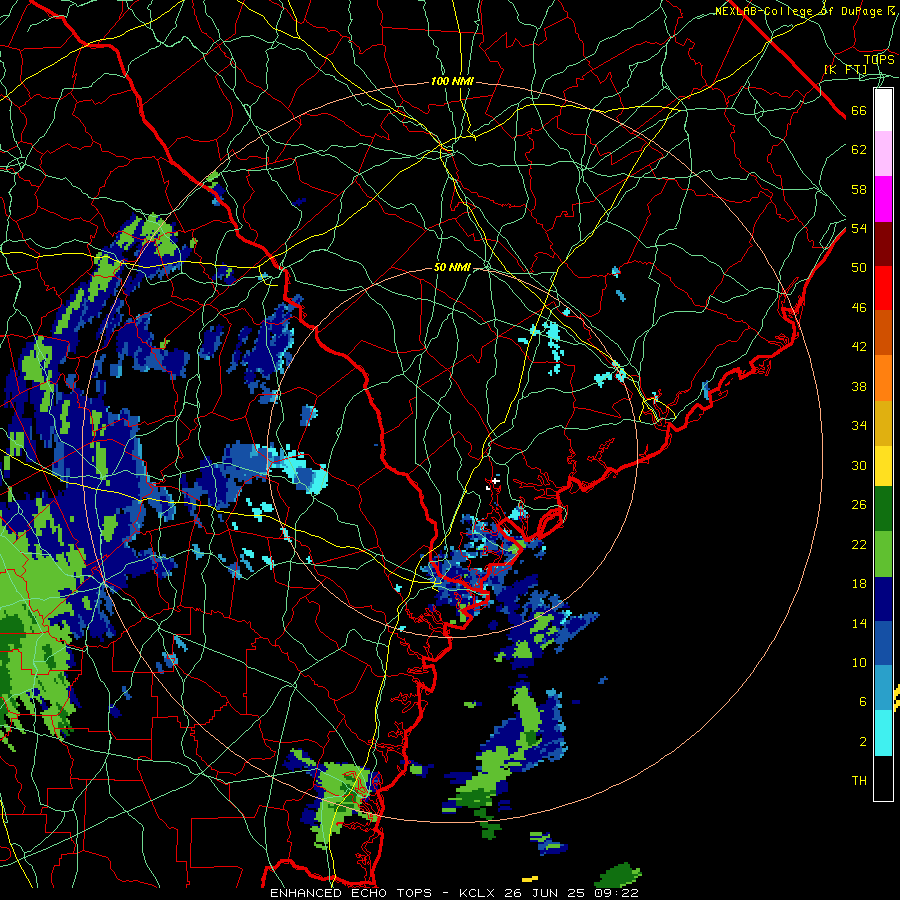Choose the dark orange legend swatch
The height and width of the screenshot is (900, 900).
coord(883,332)
